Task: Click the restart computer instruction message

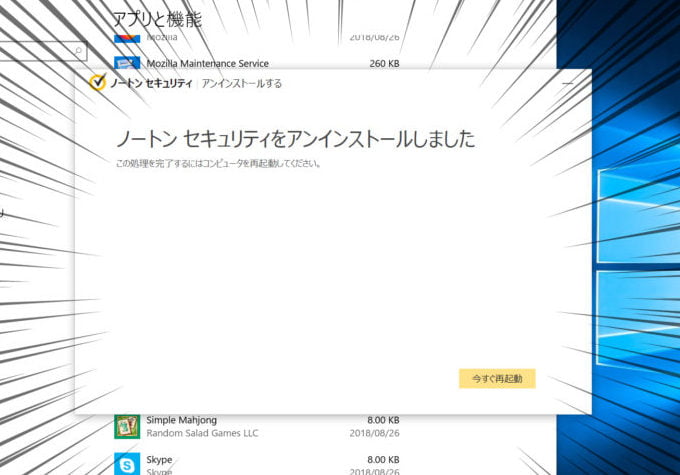Action: coord(218,164)
